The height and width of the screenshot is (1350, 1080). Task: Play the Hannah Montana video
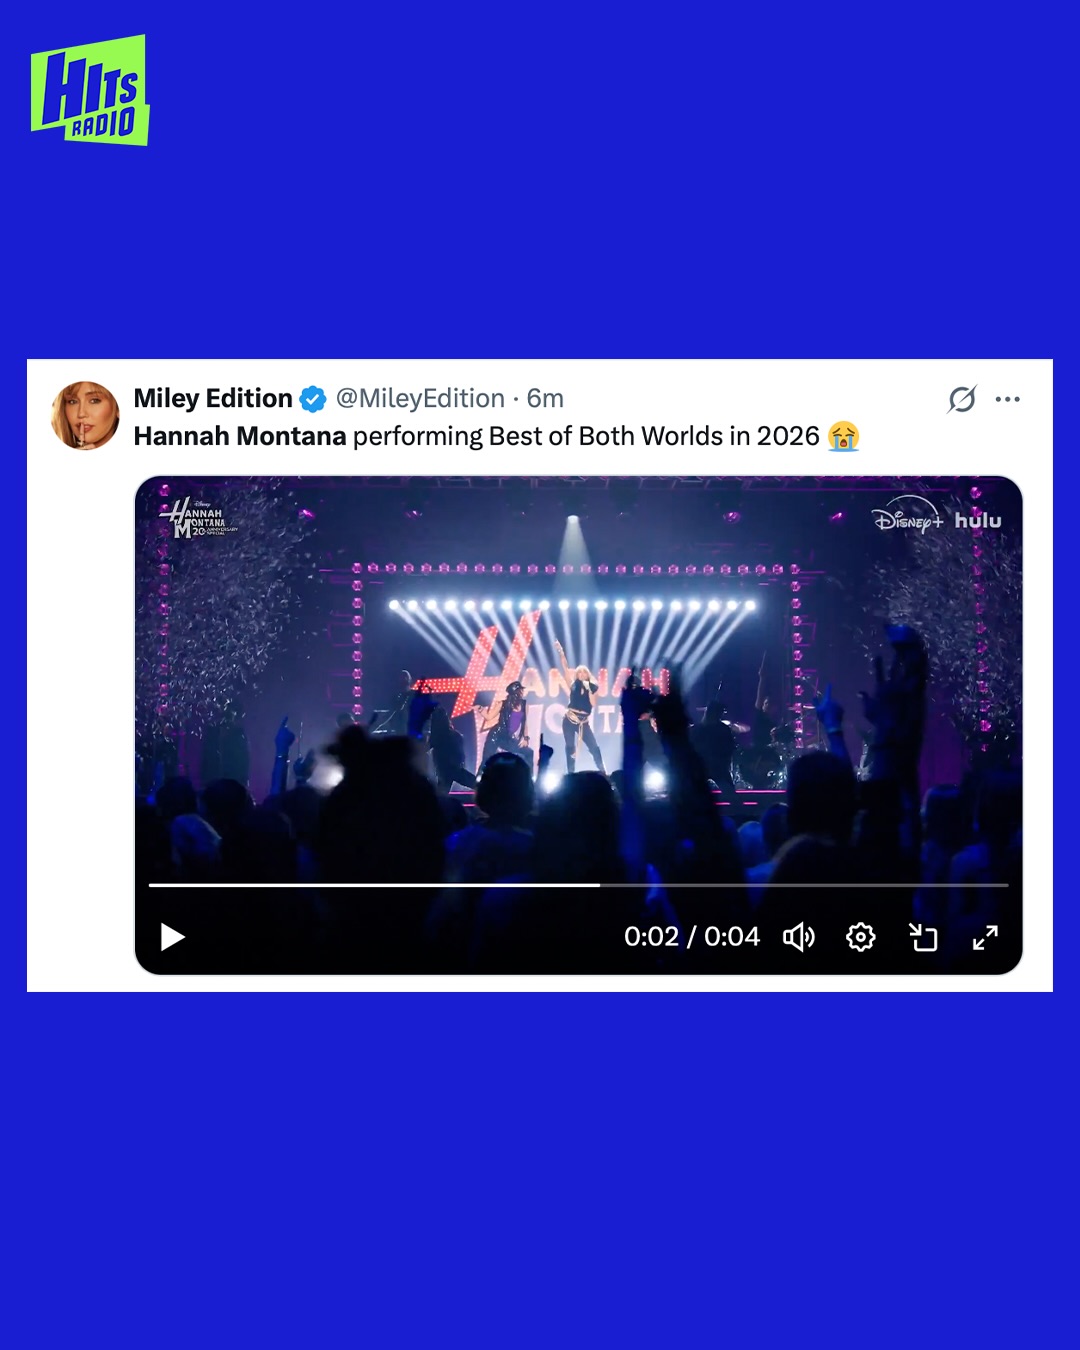[x=173, y=937]
